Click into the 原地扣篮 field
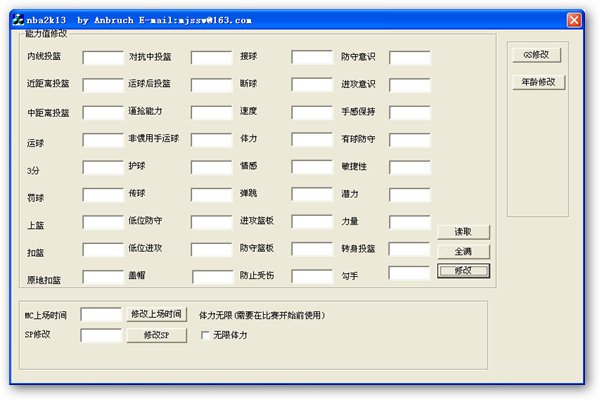The width and height of the screenshot is (600, 400). coord(103,277)
